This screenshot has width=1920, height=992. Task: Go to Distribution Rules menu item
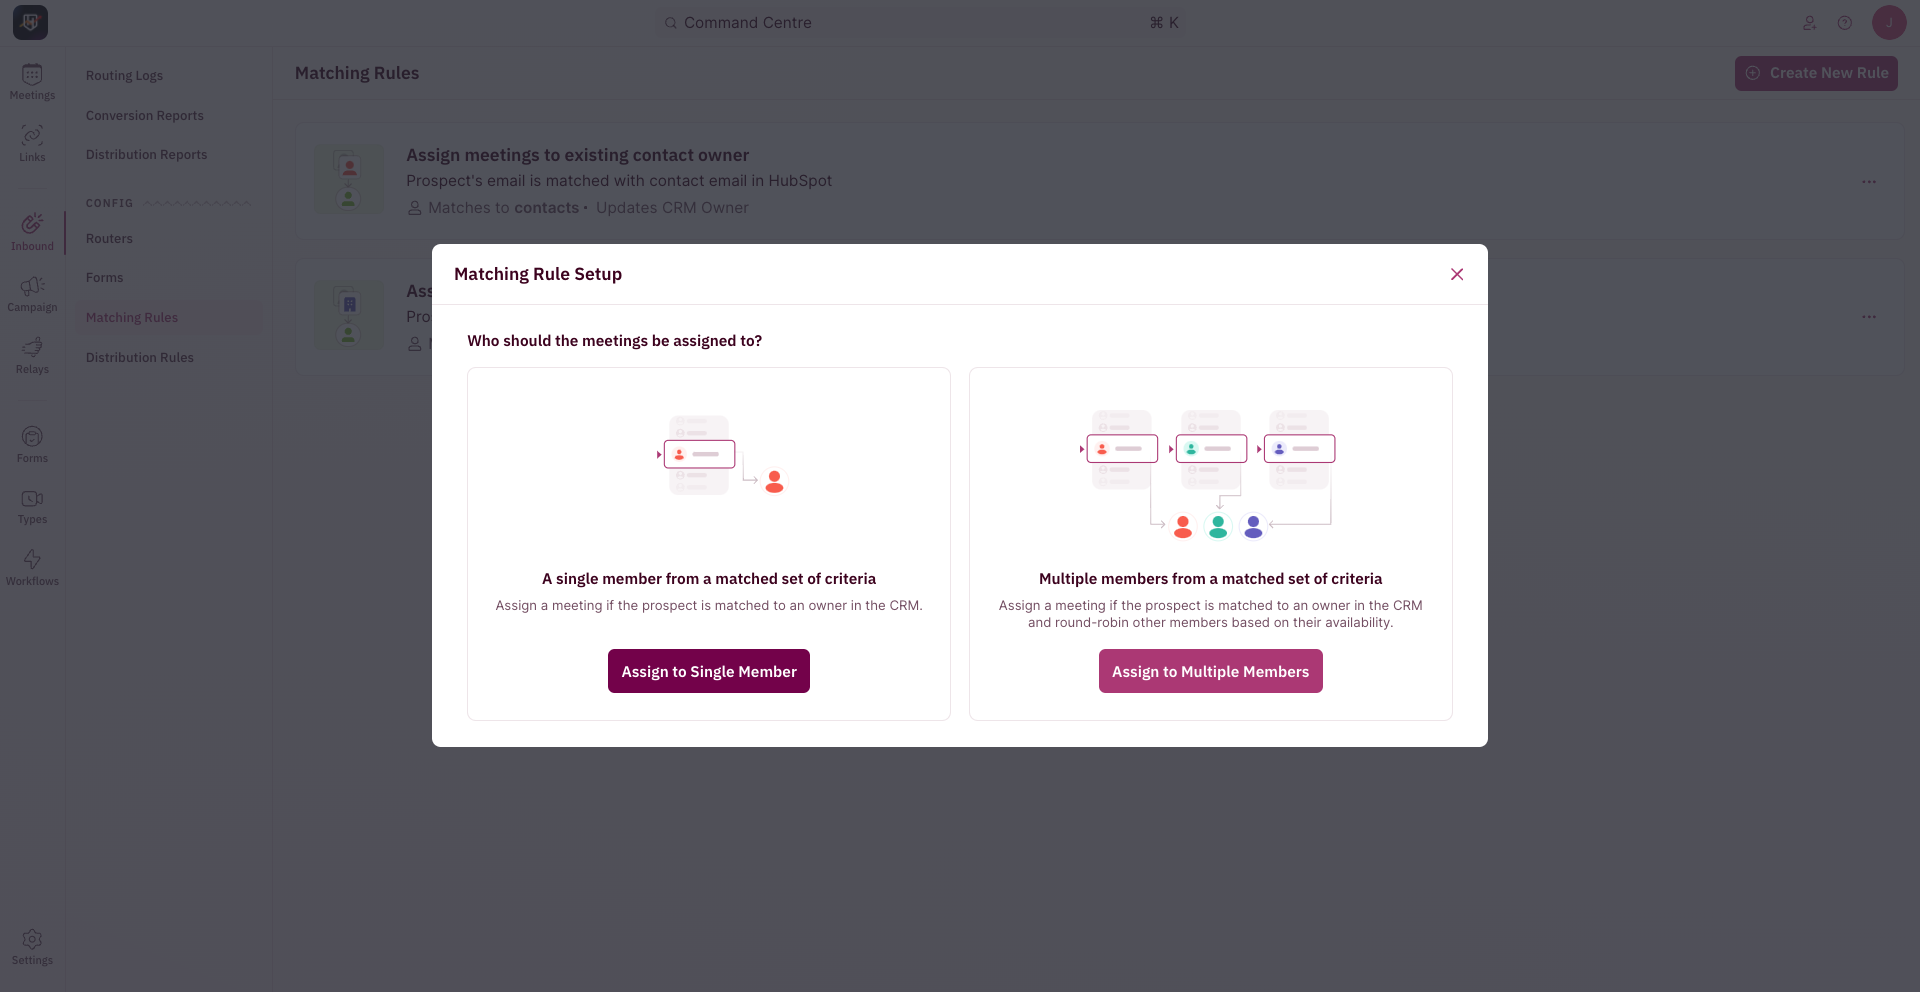tap(140, 357)
